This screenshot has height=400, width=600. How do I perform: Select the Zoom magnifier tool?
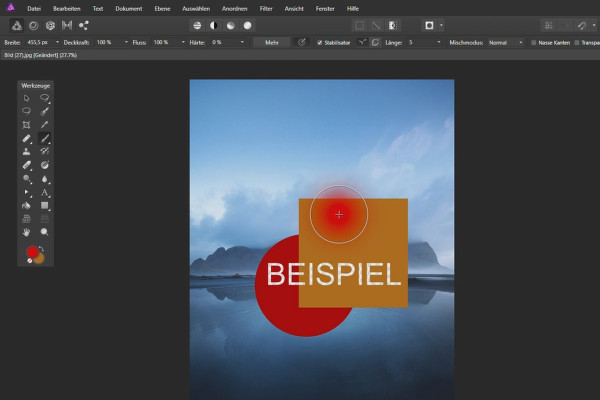tap(44, 232)
